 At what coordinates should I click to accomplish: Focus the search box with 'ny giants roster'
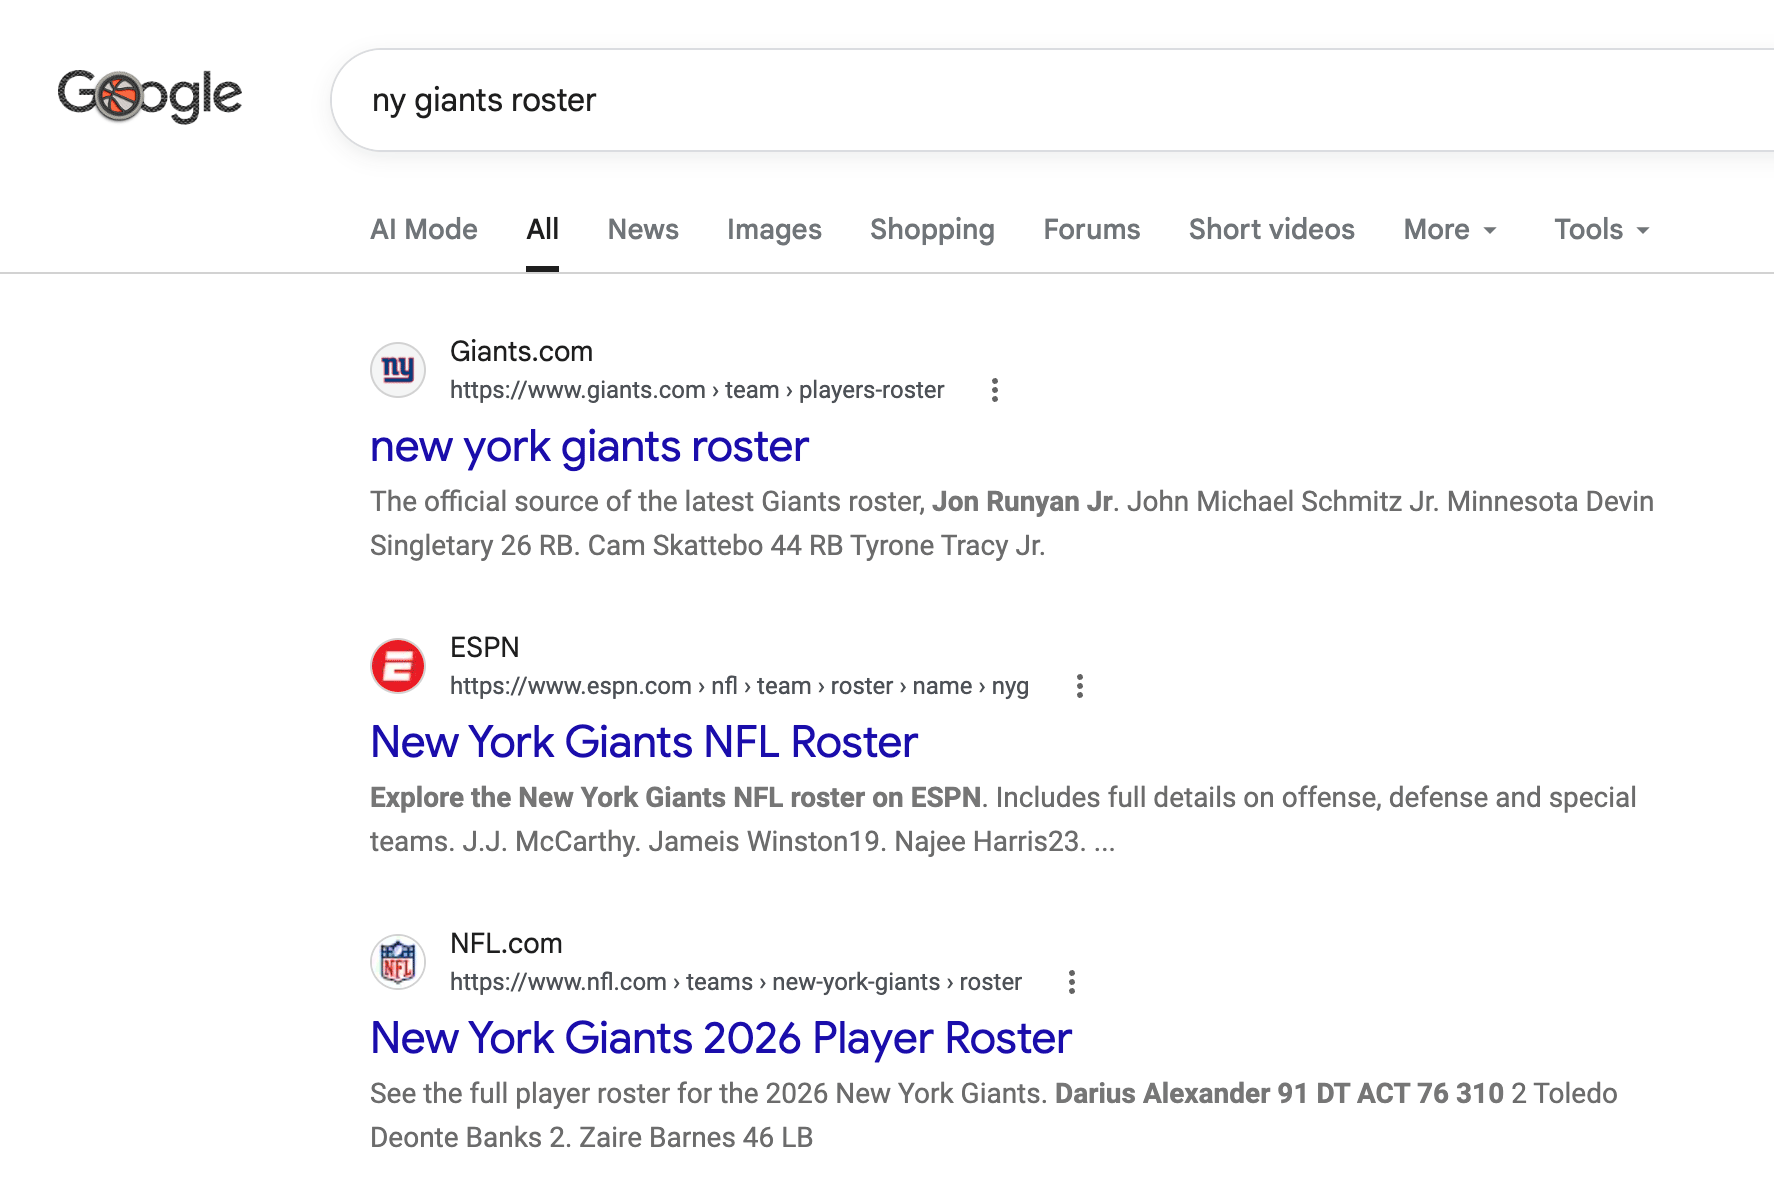(1050, 100)
